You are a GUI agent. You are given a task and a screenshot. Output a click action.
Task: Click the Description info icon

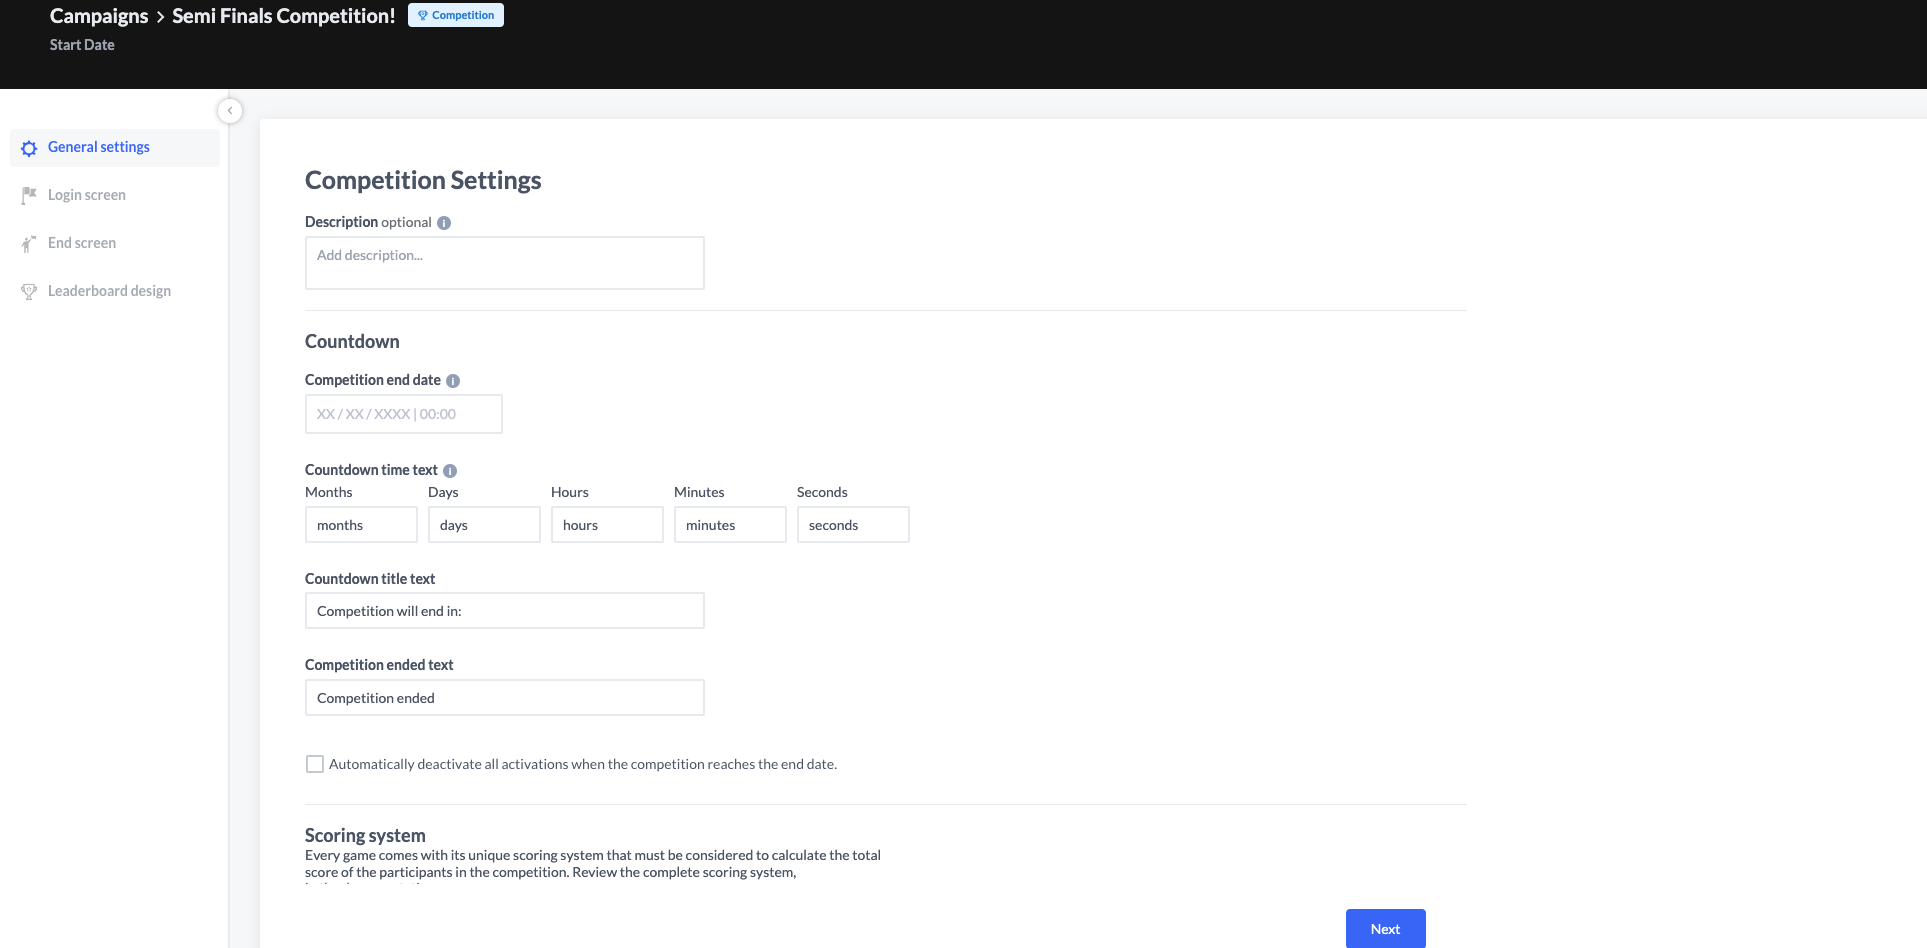444,223
